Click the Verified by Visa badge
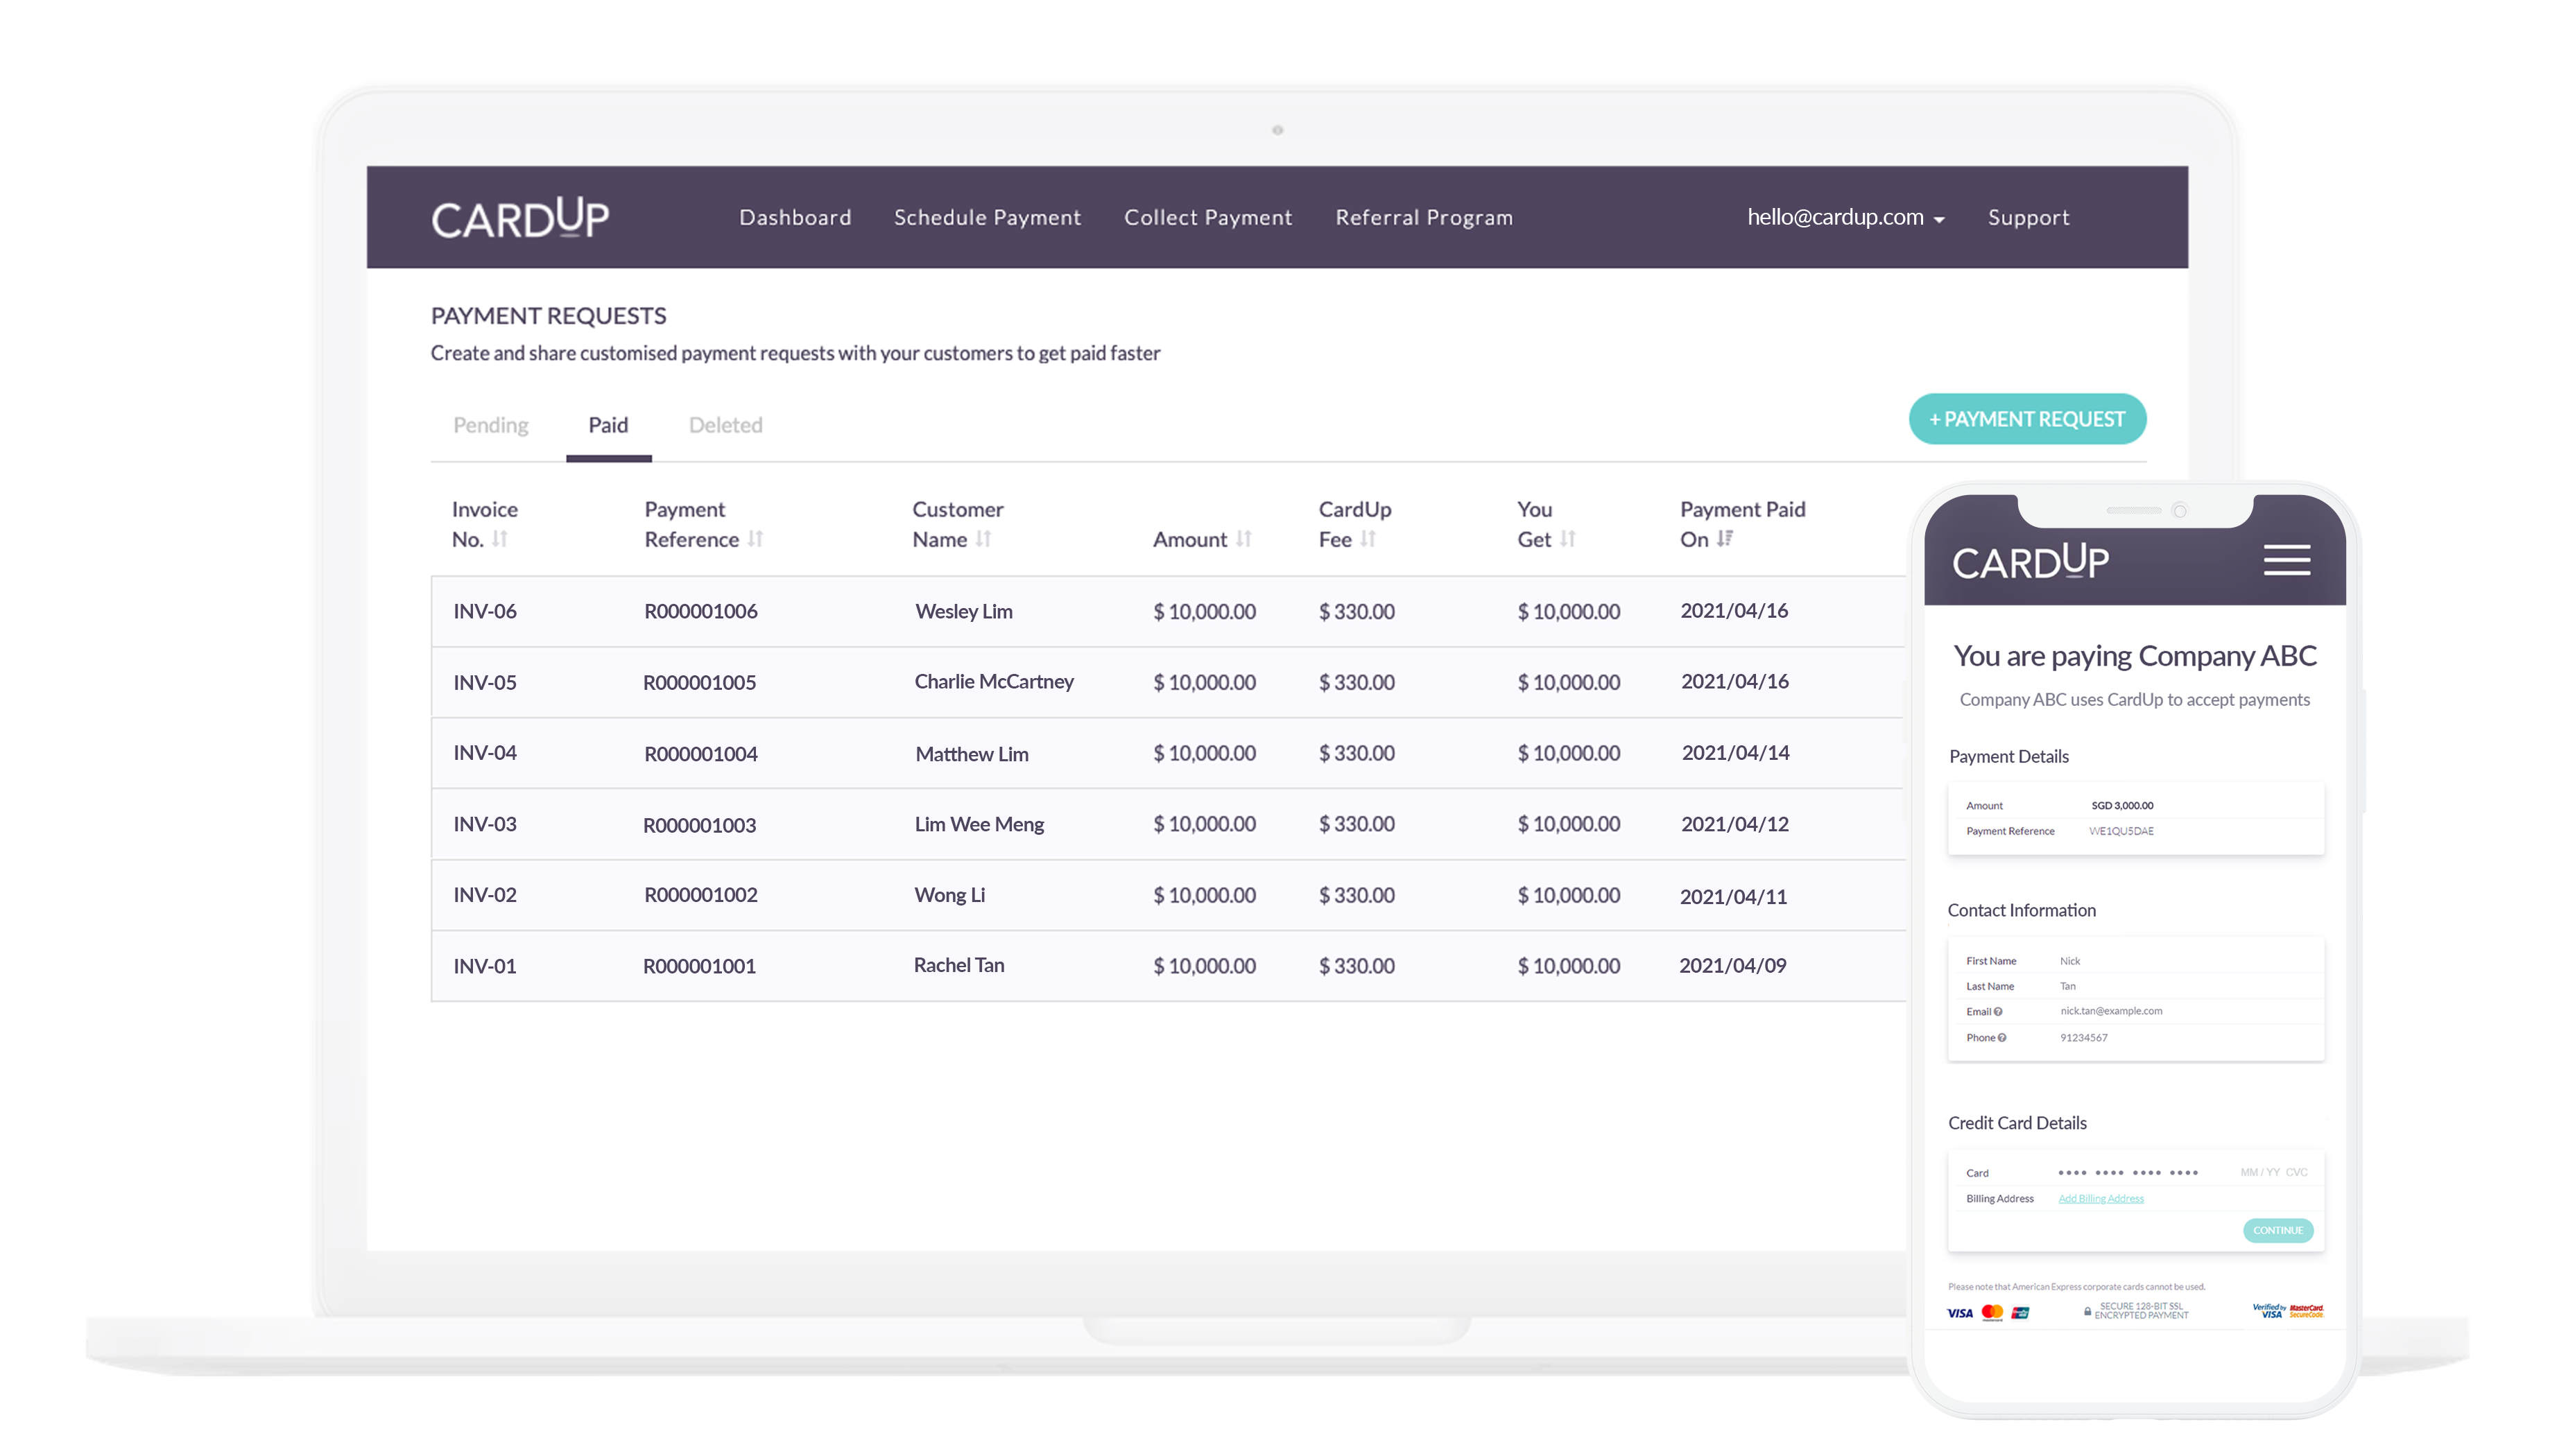Screen dimensions: 2566x1456 pyautogui.click(x=2268, y=1311)
